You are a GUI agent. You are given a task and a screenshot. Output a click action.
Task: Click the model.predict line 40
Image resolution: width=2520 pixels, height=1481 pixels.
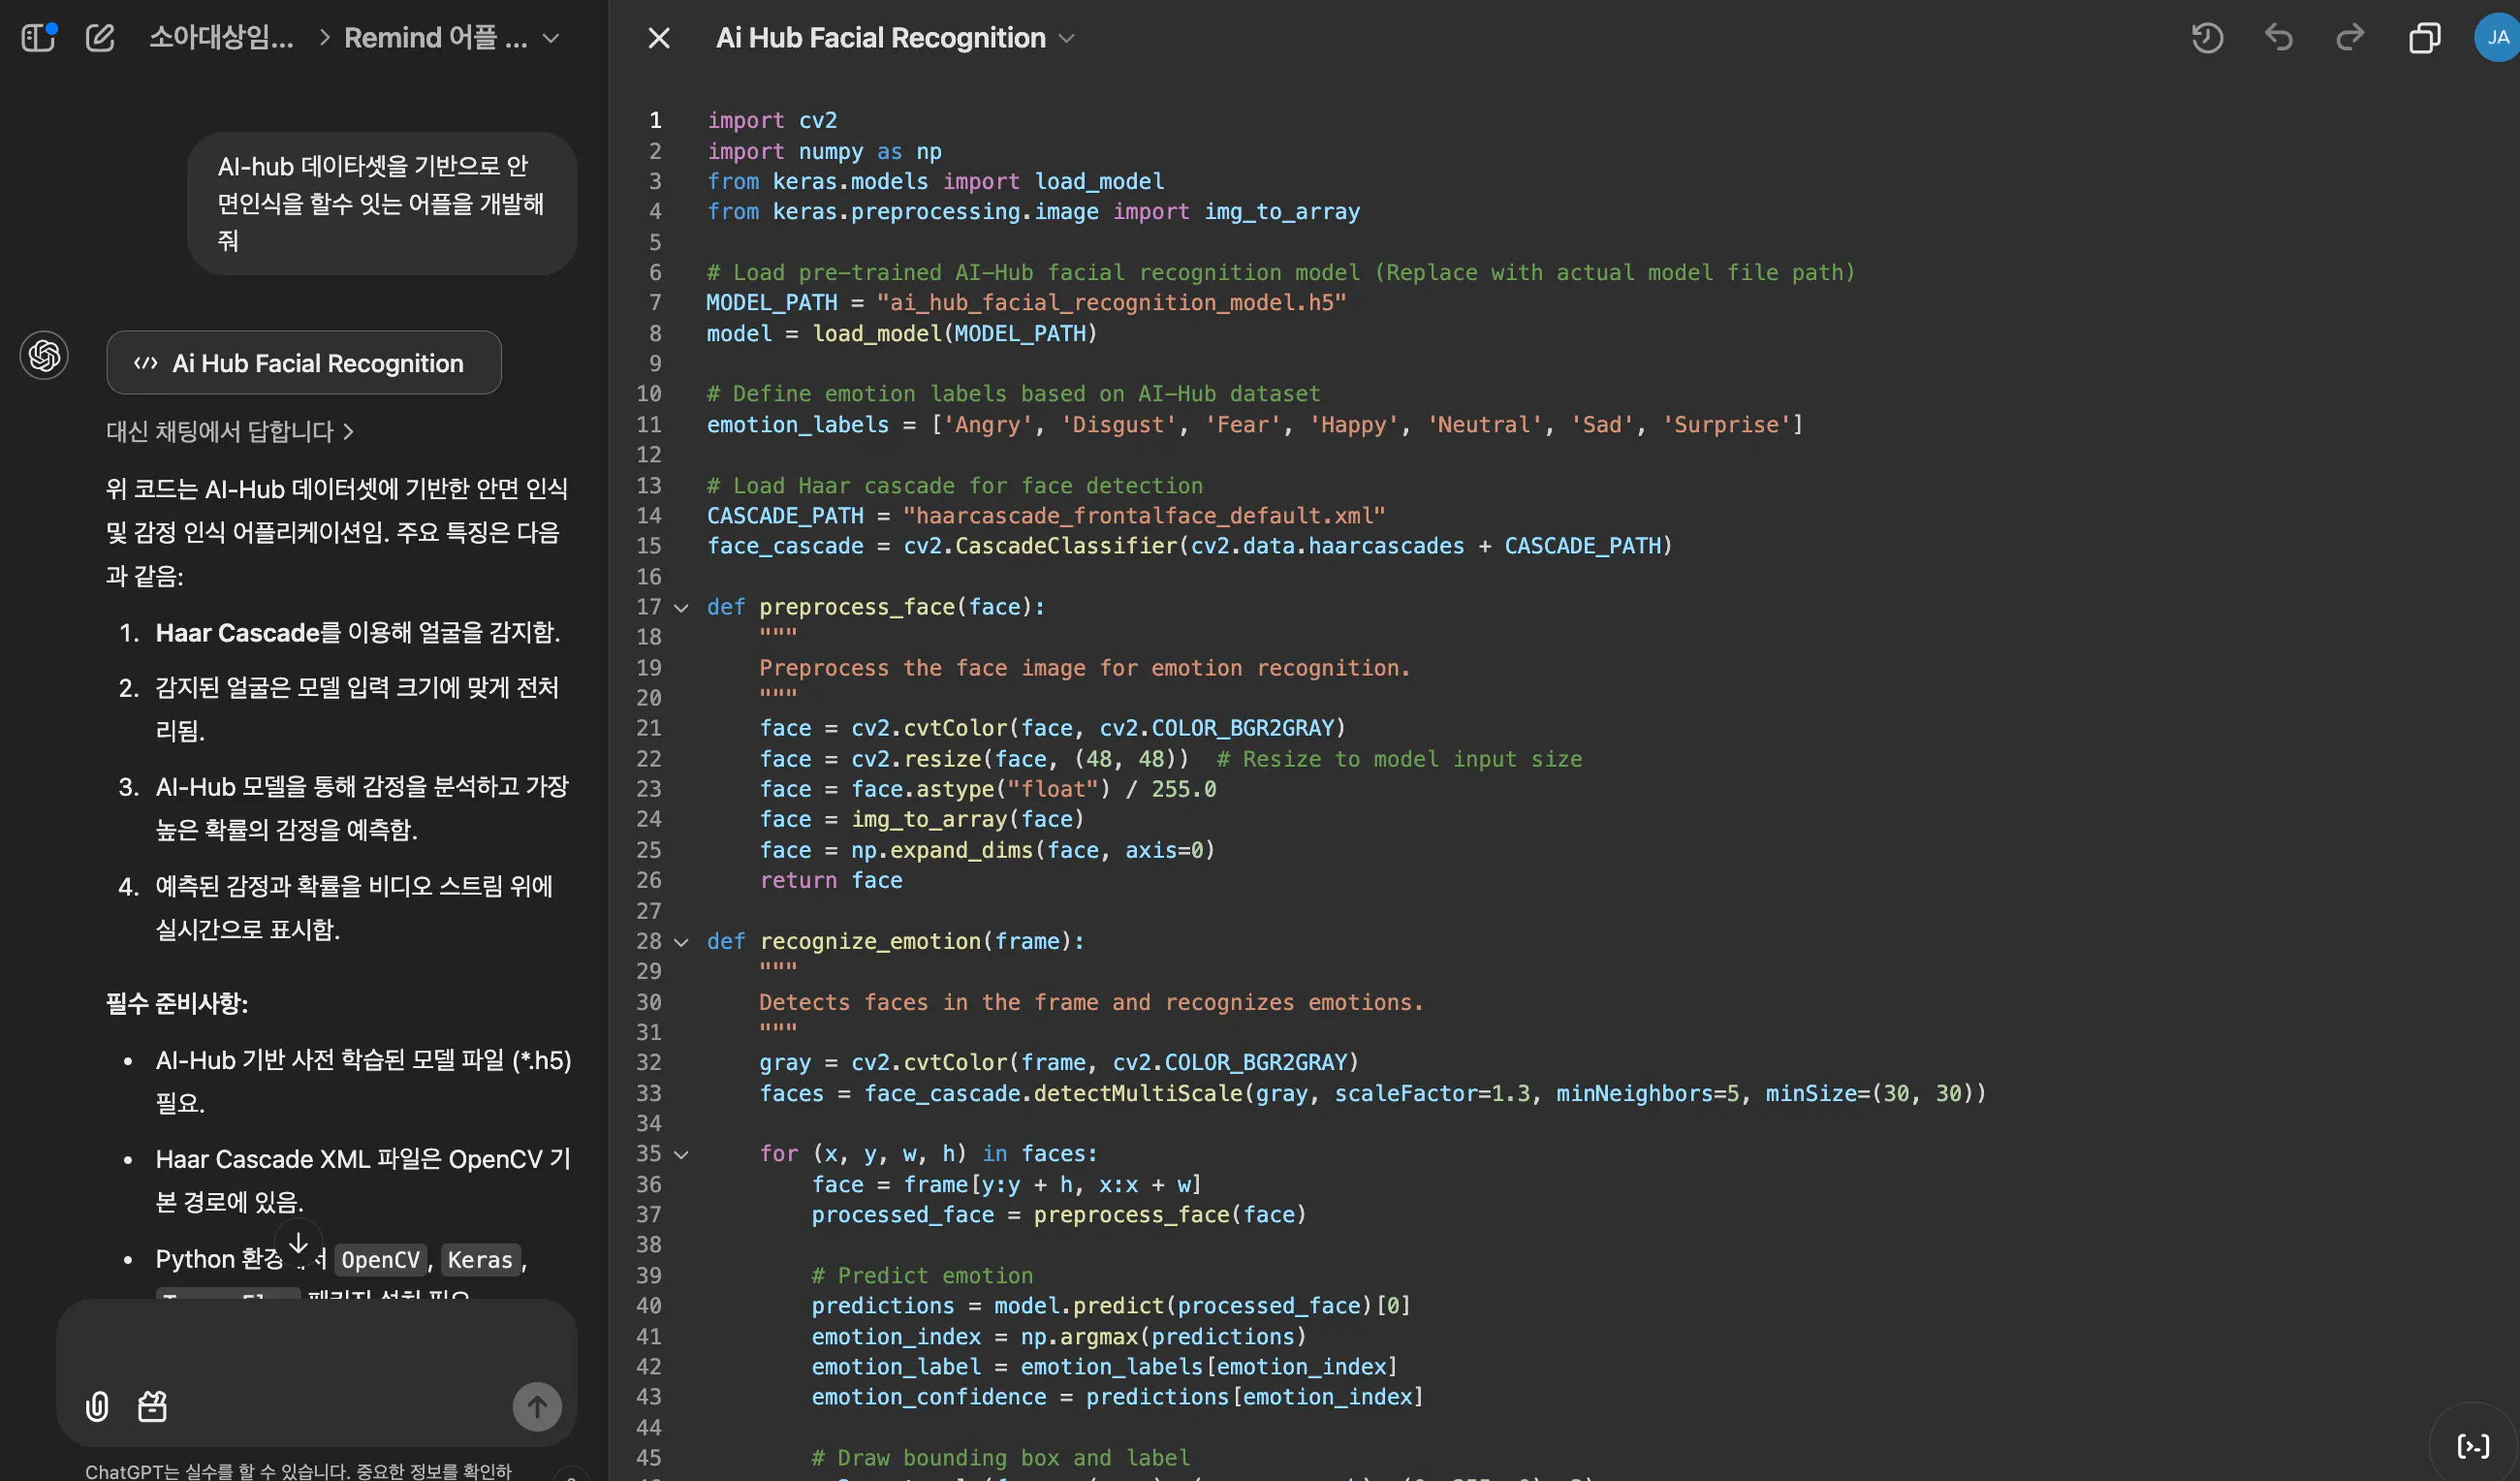[1111, 1305]
